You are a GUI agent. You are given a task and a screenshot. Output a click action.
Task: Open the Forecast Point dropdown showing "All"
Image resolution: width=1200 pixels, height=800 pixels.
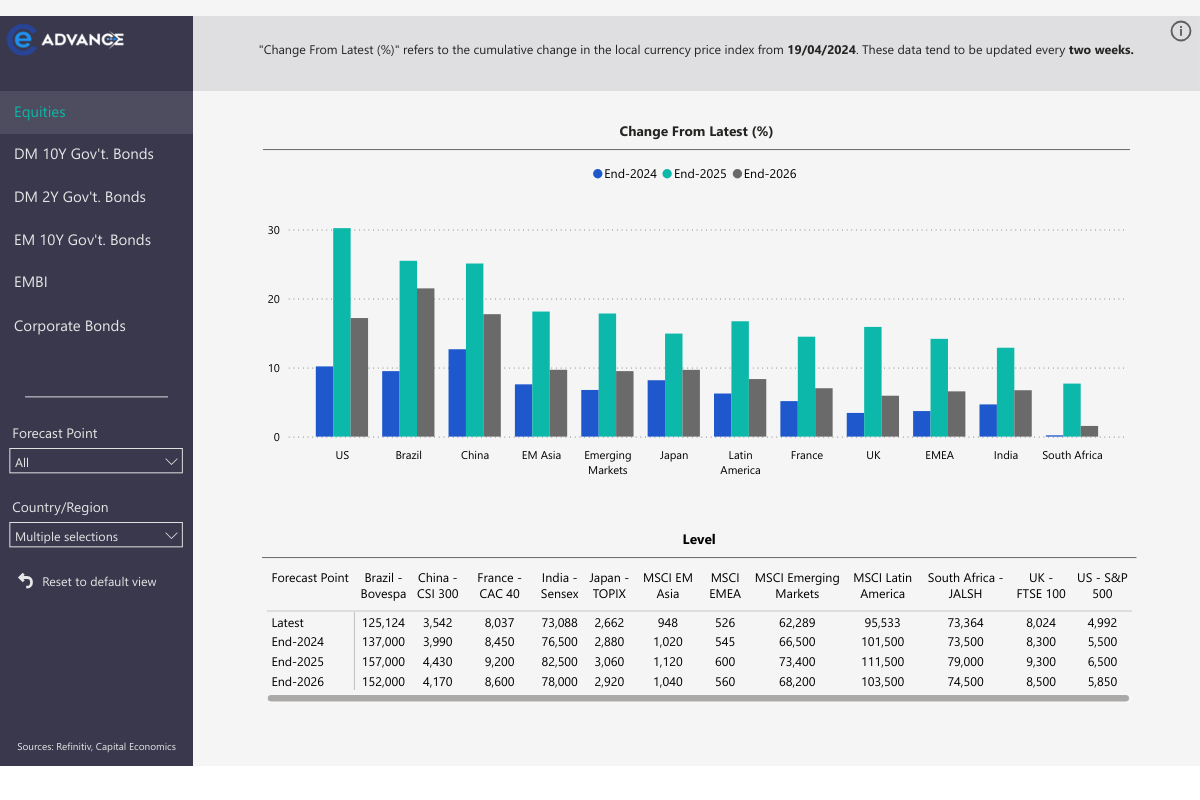(96, 461)
